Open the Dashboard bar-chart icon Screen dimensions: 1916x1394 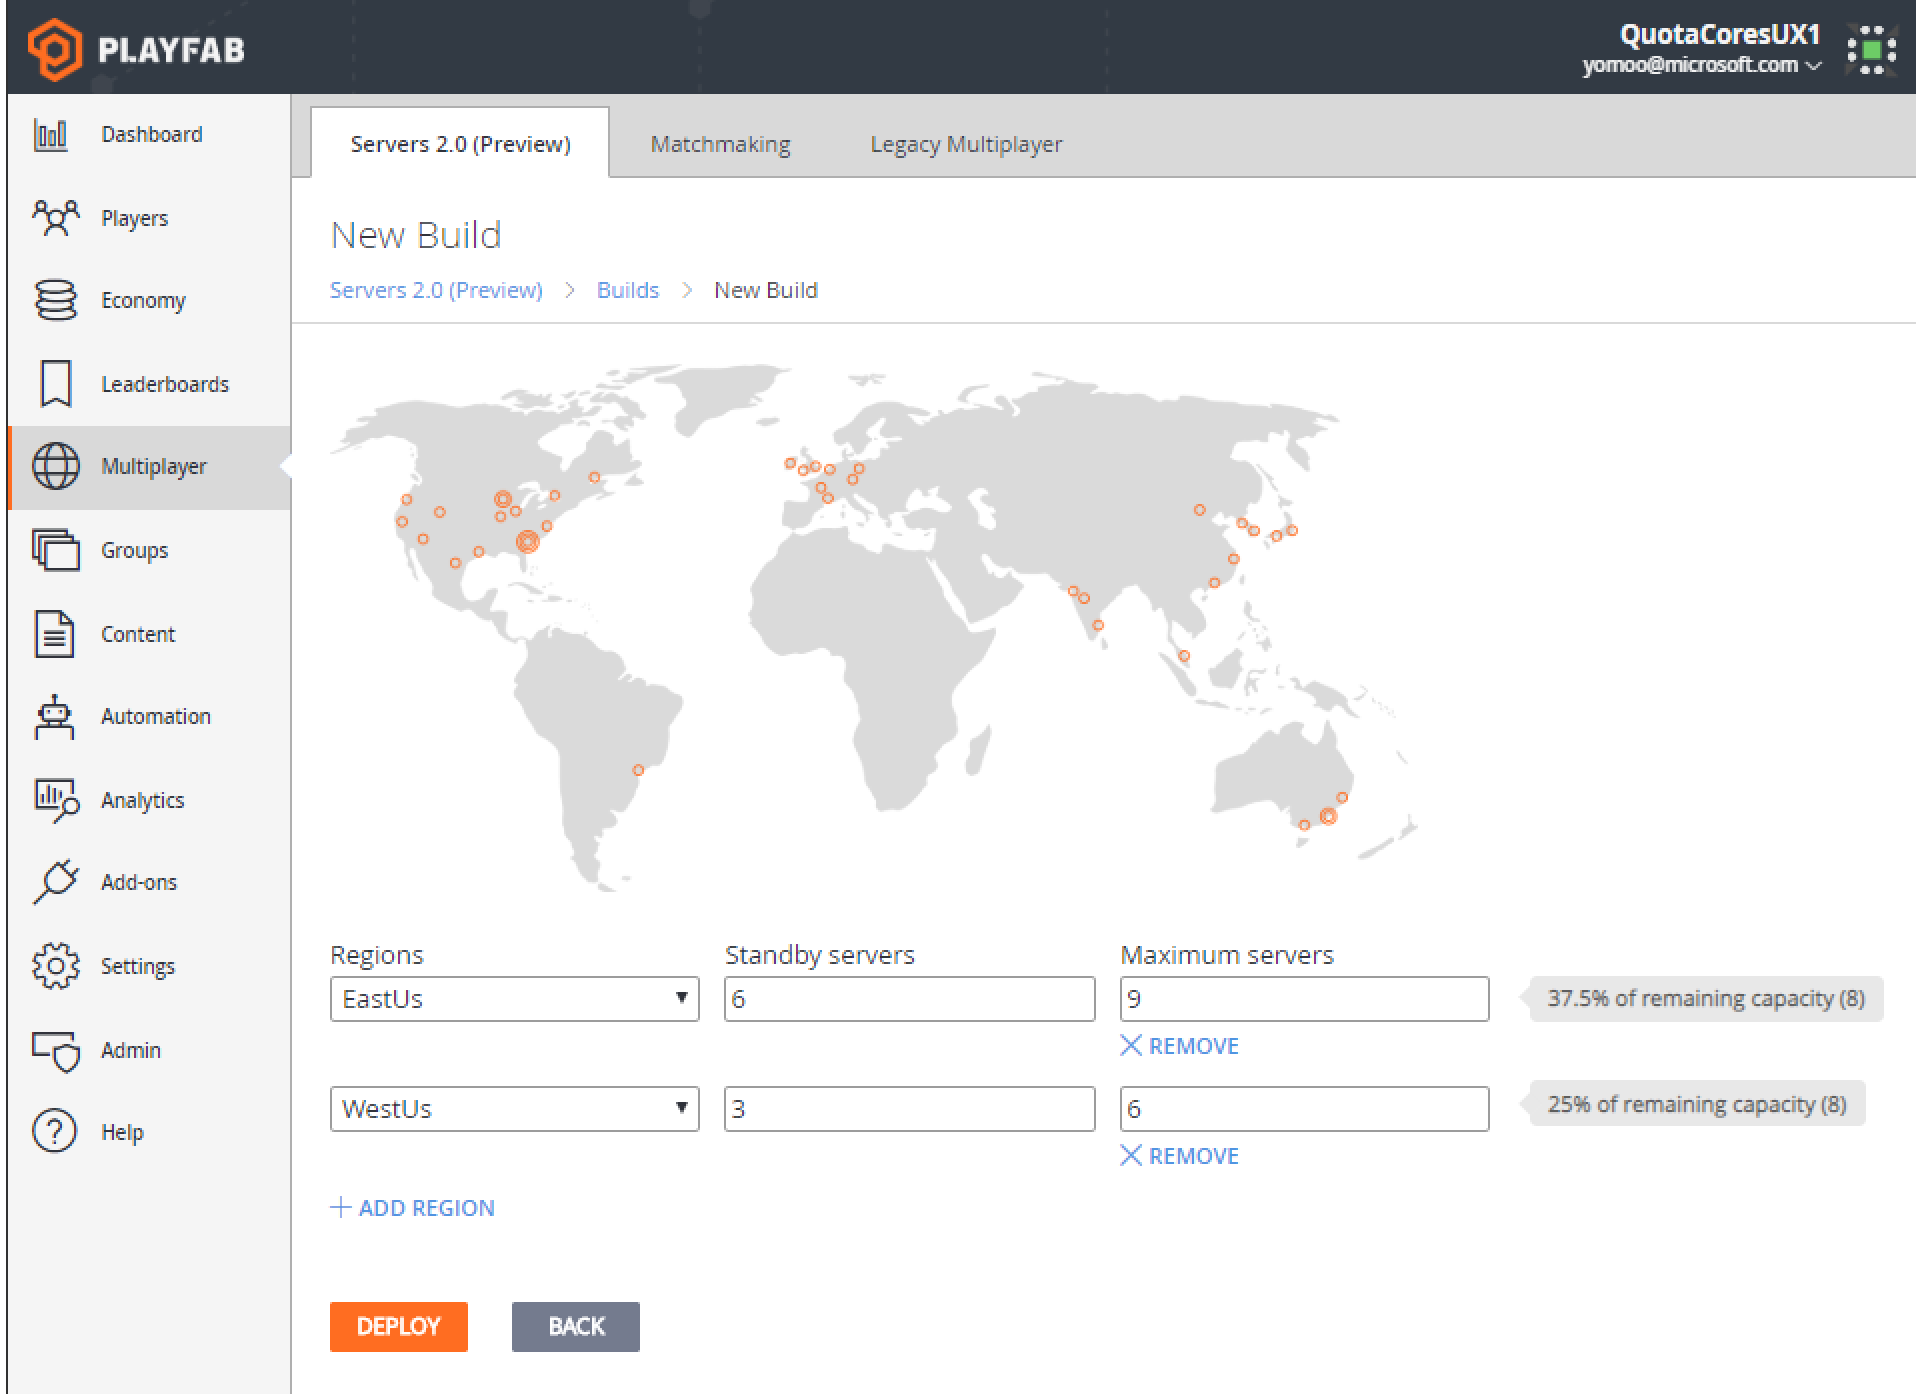point(51,135)
